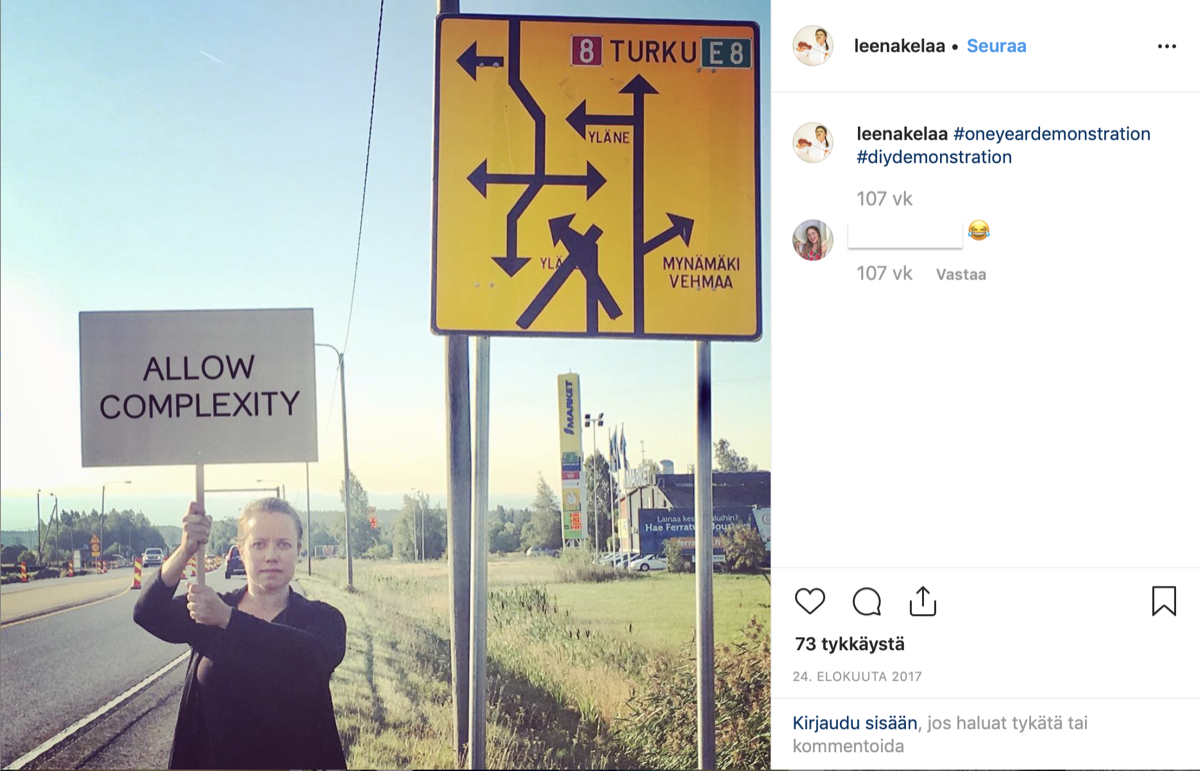1200x771 pixels.
Task: Open the #diydemonstration hashtag
Action: pyautogui.click(x=934, y=157)
